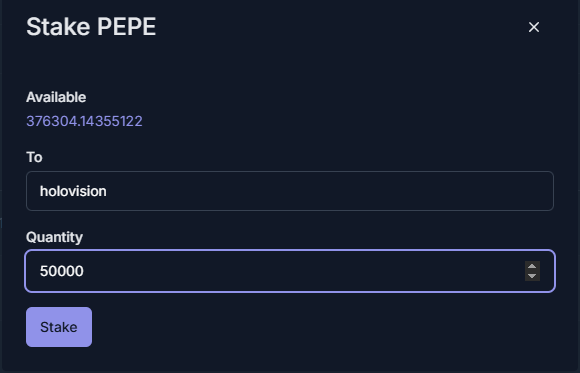Click the Available label
Screen dimensions: 580x373
point(56,97)
